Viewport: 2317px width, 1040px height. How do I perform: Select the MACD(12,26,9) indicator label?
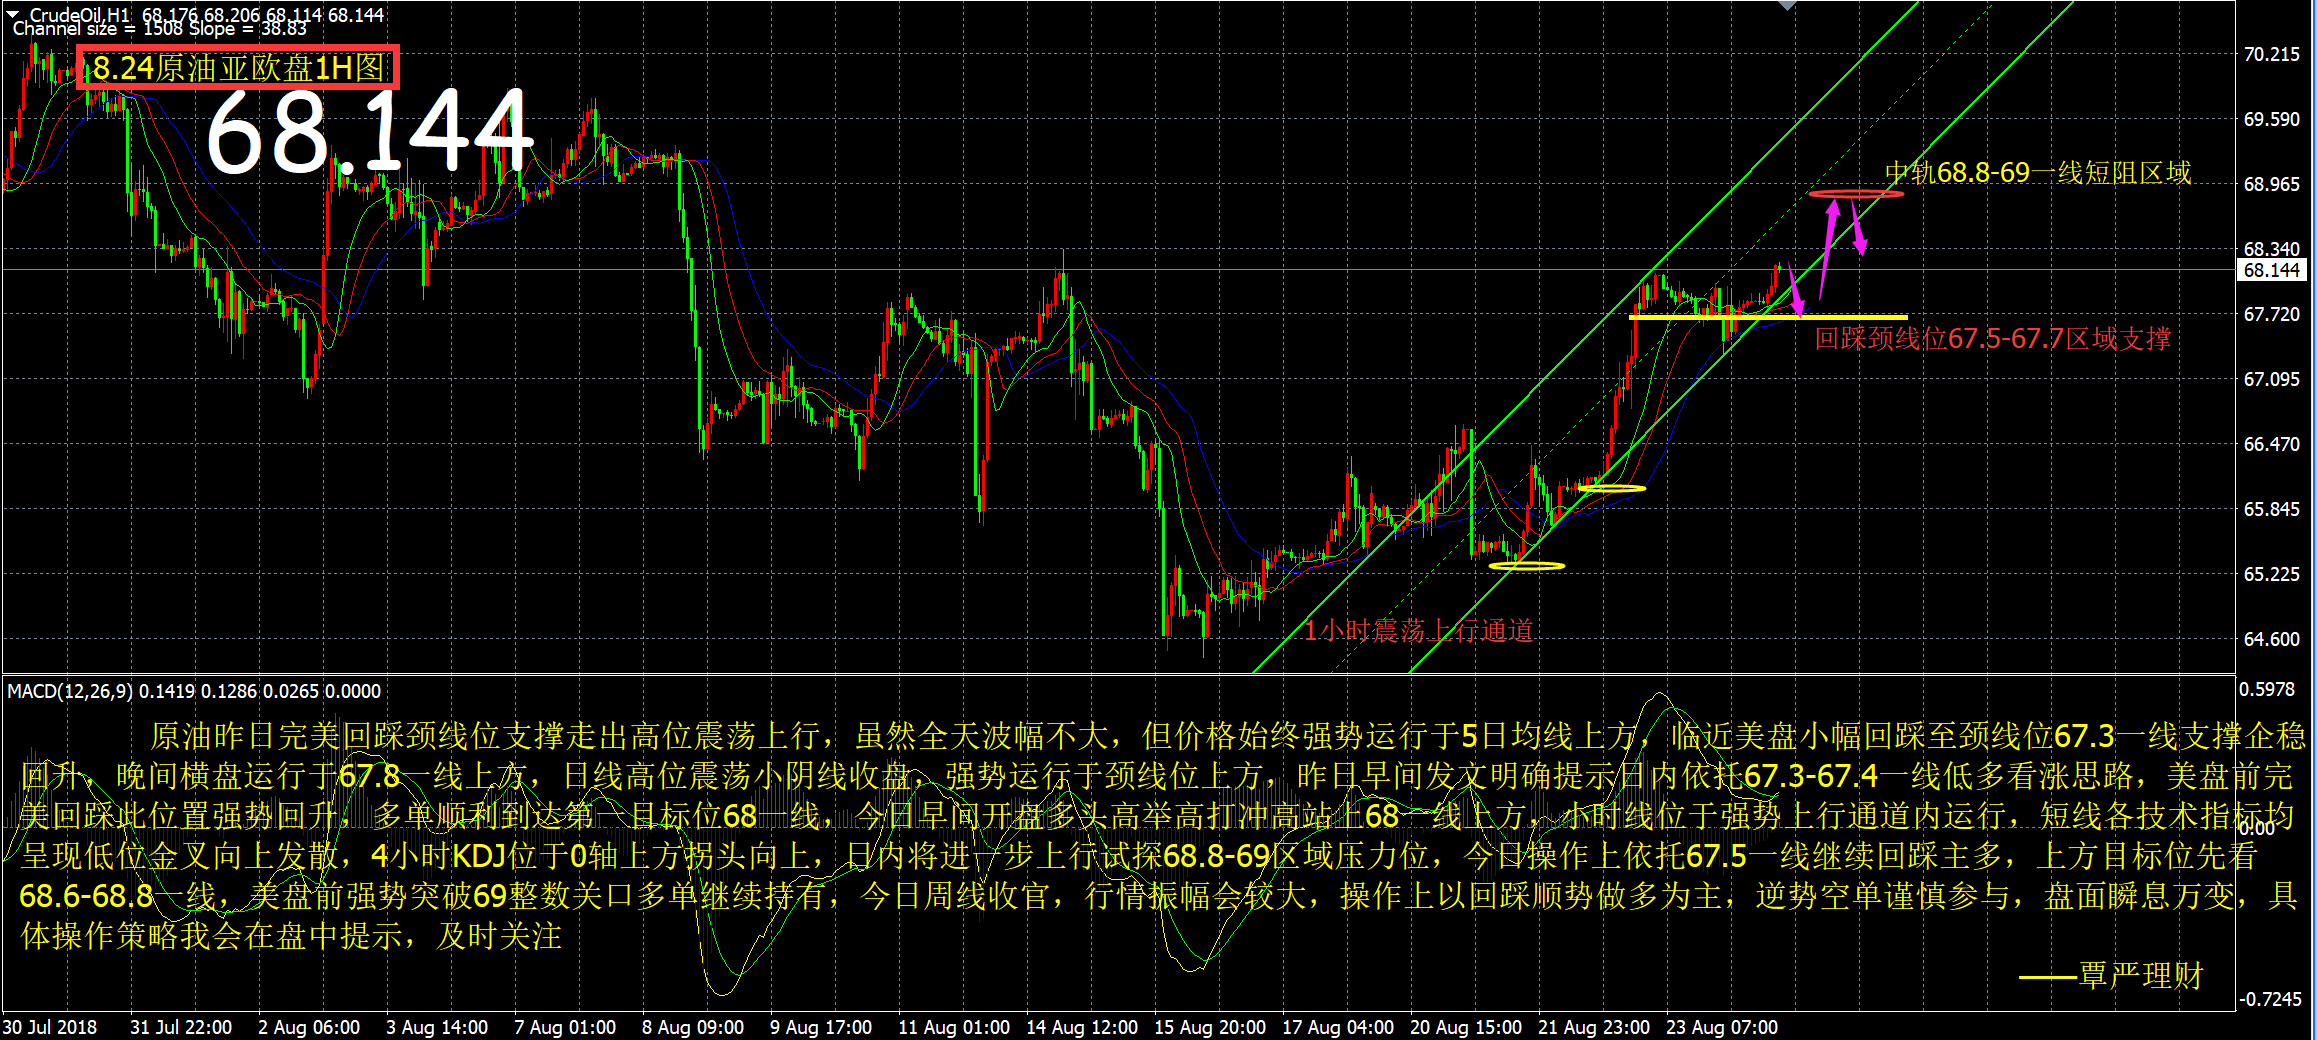pyautogui.click(x=70, y=691)
